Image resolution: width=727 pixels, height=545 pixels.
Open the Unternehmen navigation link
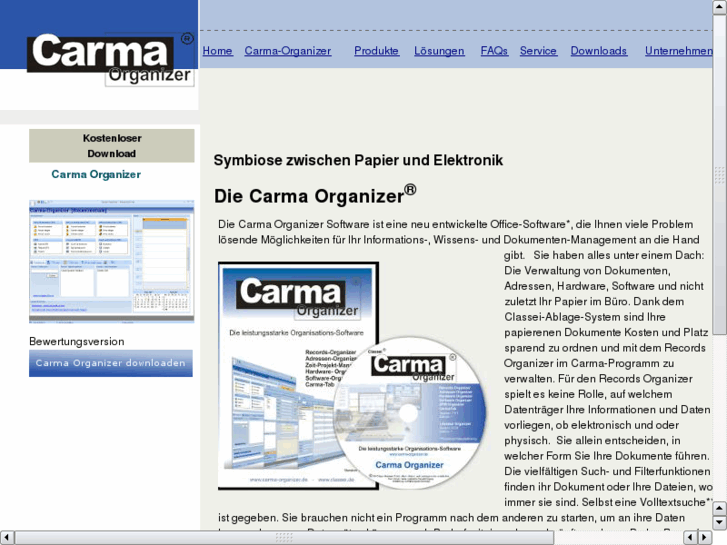[678, 51]
